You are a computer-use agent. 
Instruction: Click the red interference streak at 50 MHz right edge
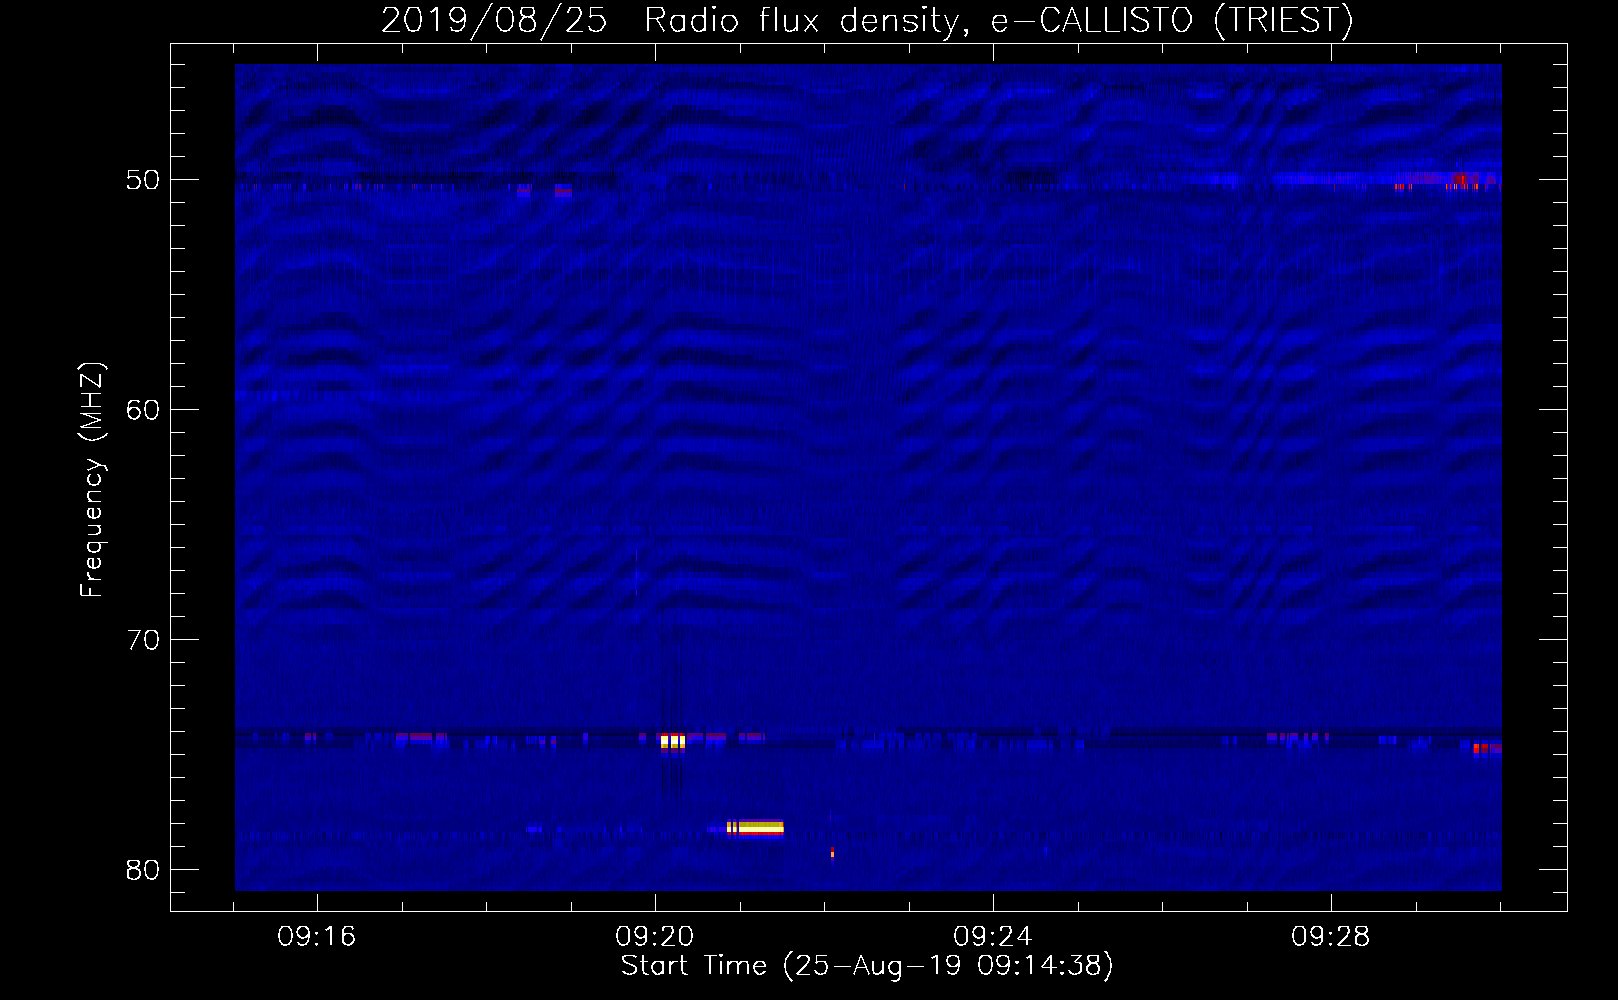coord(1448,182)
